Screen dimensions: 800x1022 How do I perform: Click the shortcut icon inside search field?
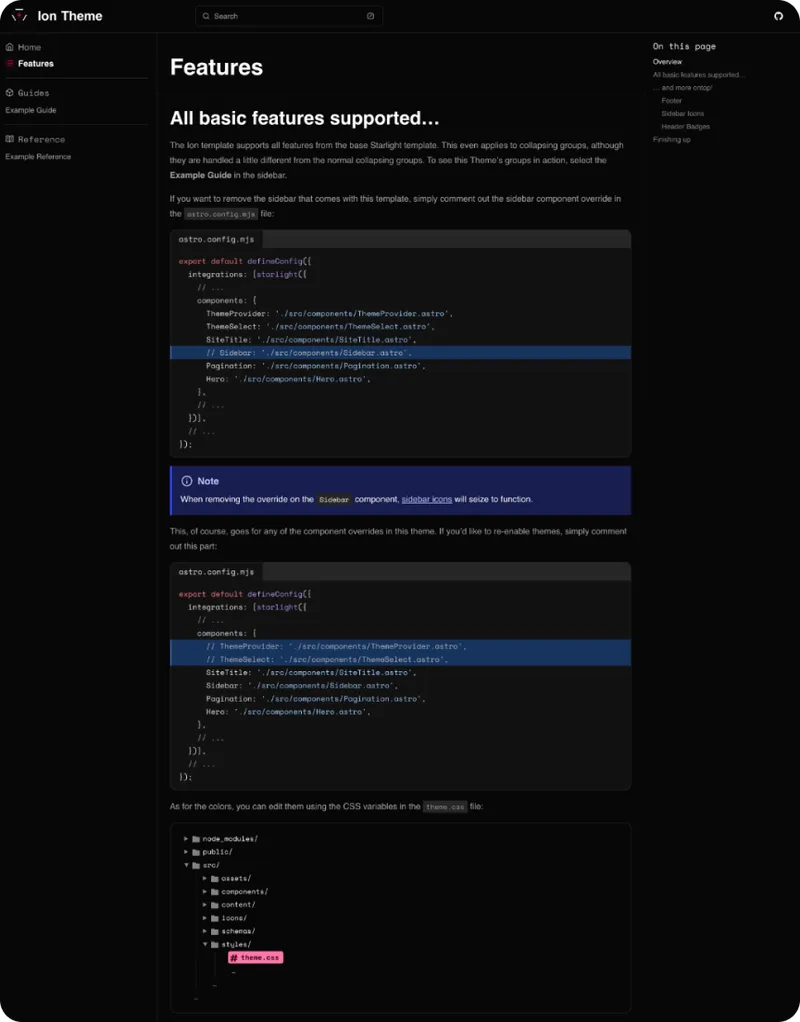pos(370,16)
